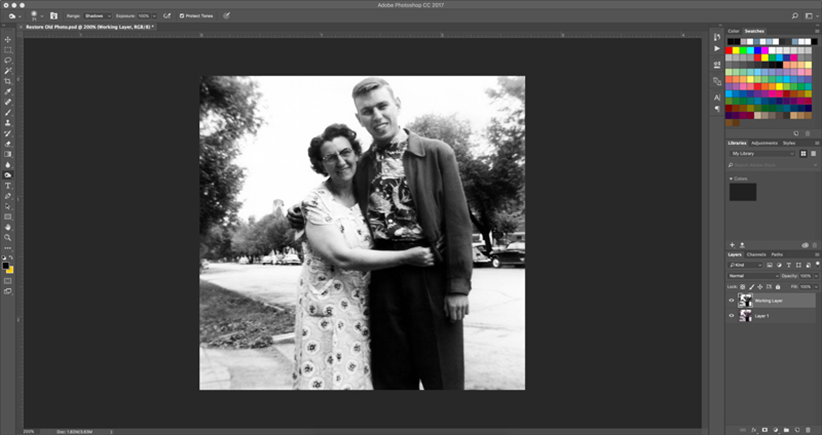Select the Path Selection tool
Screen dimensions: 822x435
point(8,206)
